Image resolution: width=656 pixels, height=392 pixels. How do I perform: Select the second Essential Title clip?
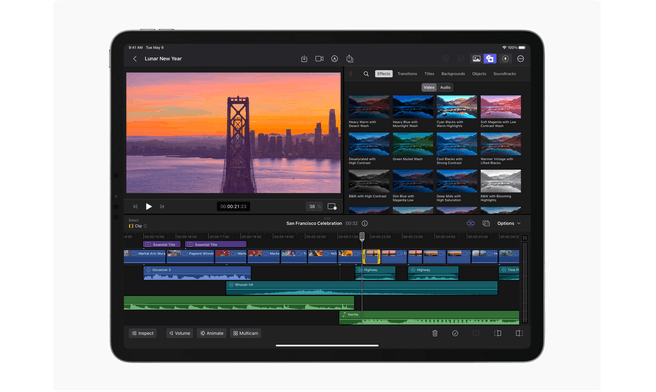tap(215, 244)
